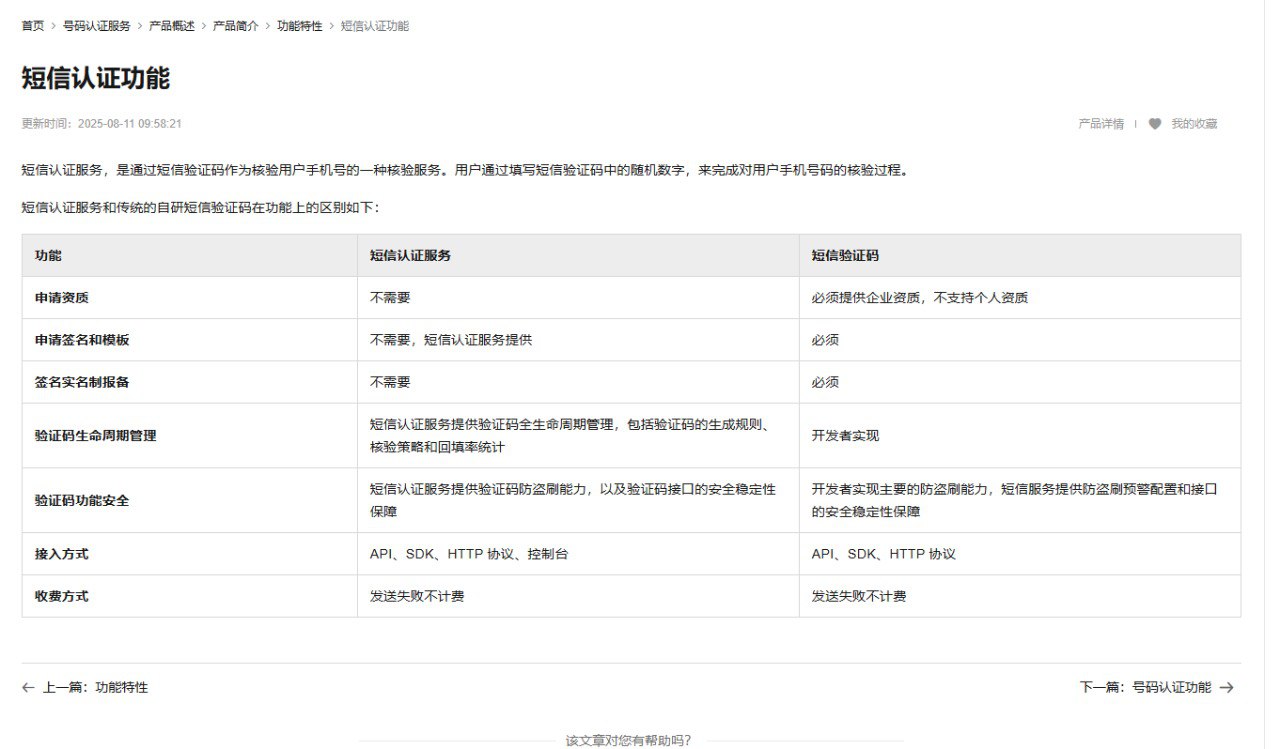The width and height of the screenshot is (1280, 749).
Task: Go to 首页 in the breadcrumb
Action: [33, 26]
